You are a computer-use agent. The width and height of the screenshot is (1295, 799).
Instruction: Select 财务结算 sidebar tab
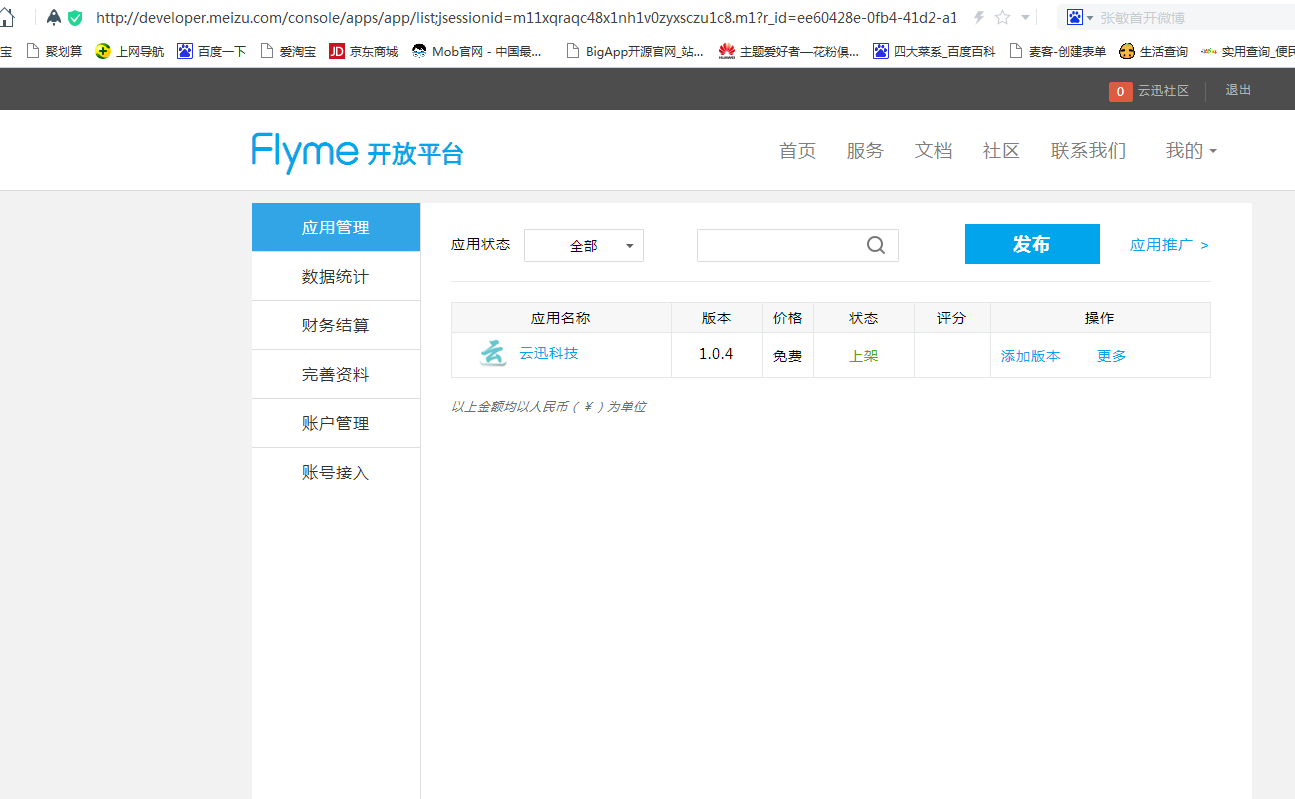pos(336,325)
